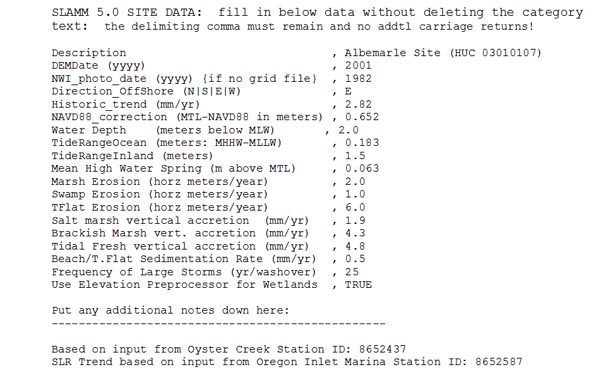The width and height of the screenshot is (600, 371).
Task: Click the Tidal Fresh accretion value 4.8
Action: tap(355, 246)
